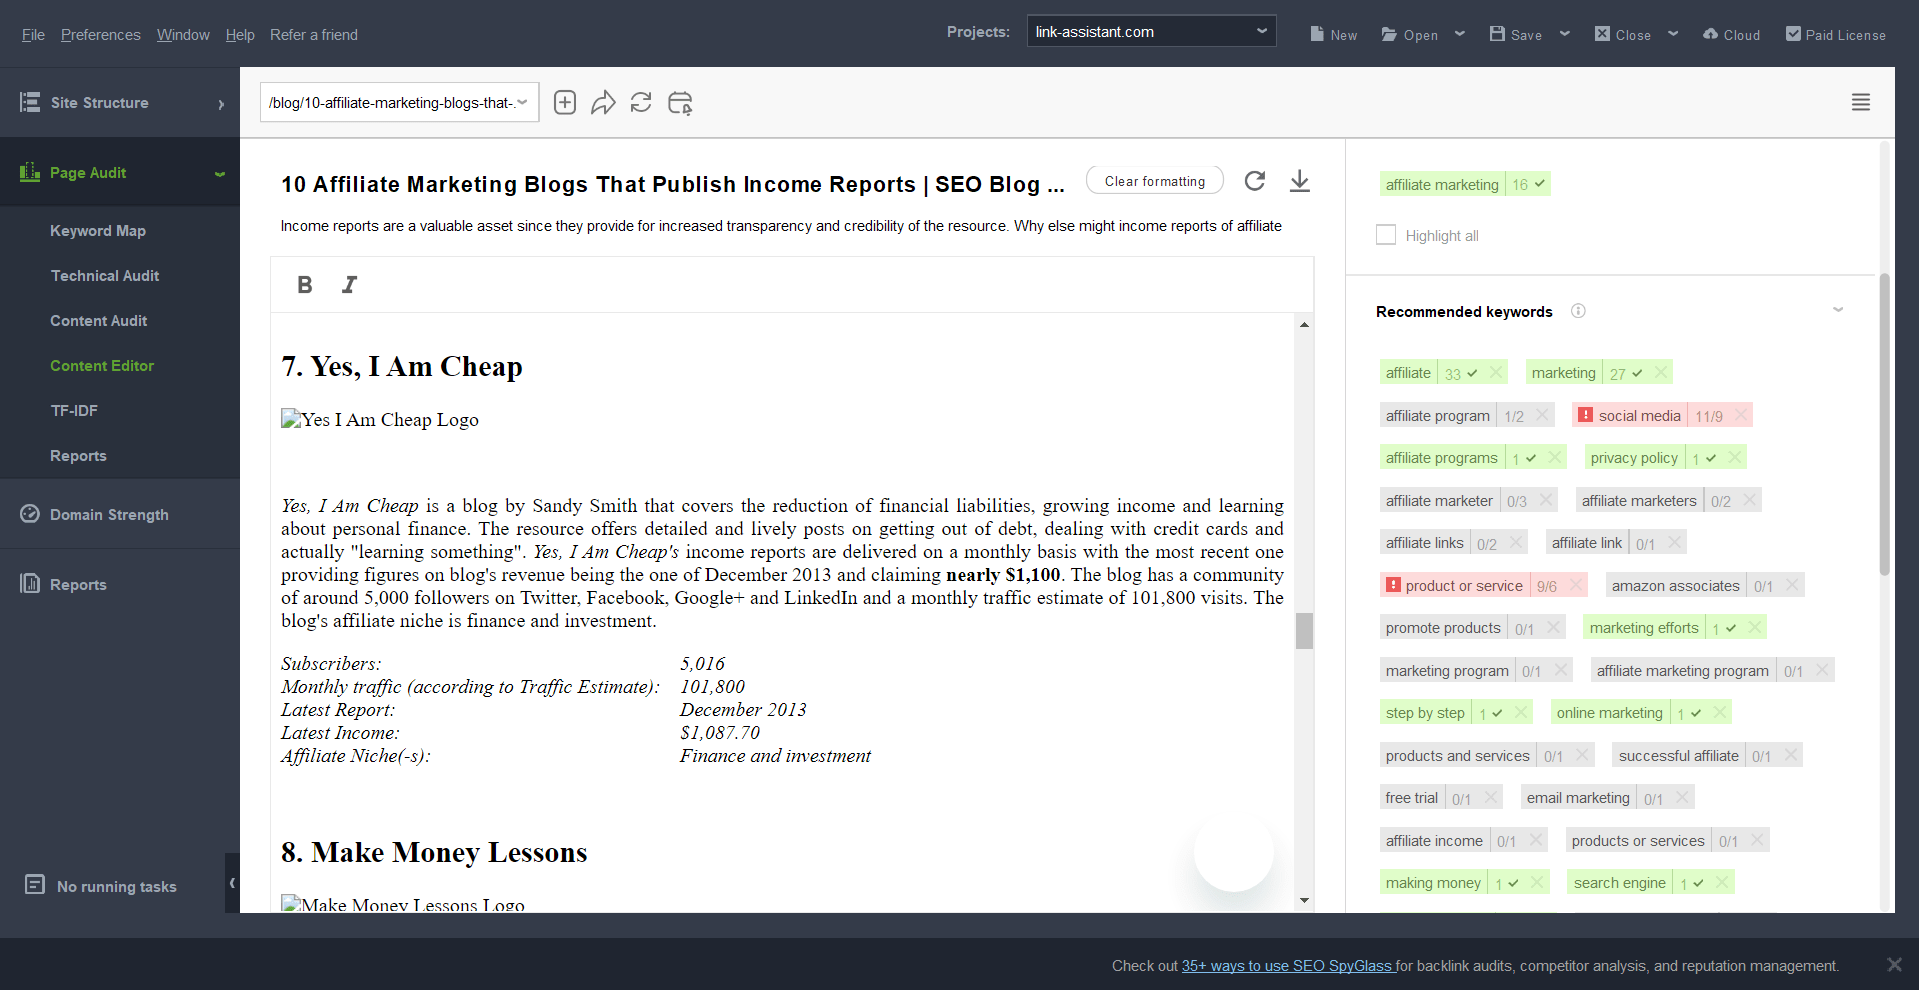Toggle the check on 'affiliate marketing' keyword
This screenshot has height=991, width=1920.
(x=1540, y=184)
